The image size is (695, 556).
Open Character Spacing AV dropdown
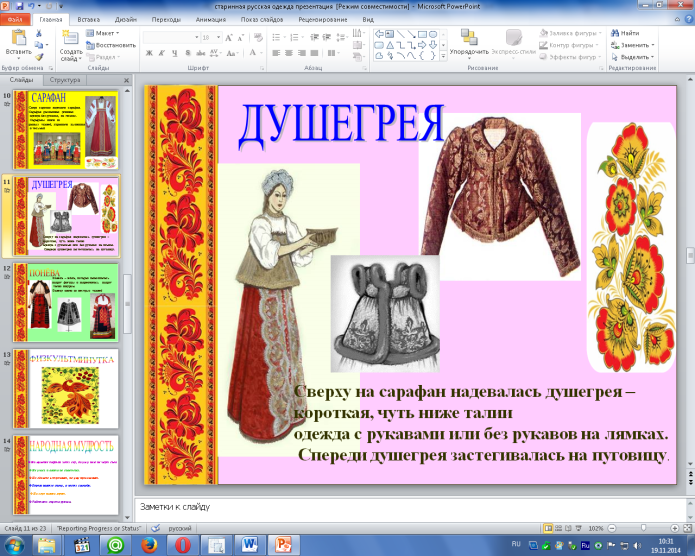click(215, 53)
